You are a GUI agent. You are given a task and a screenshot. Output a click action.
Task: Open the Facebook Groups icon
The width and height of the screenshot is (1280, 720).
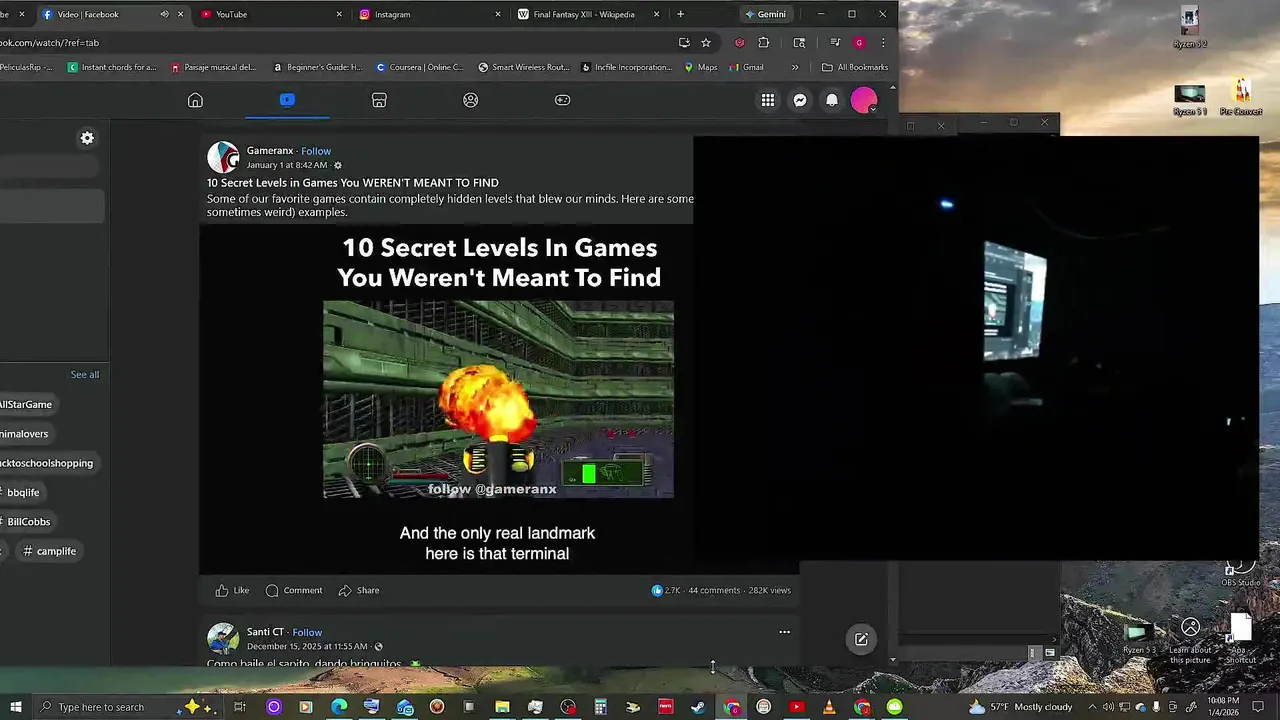tap(471, 100)
